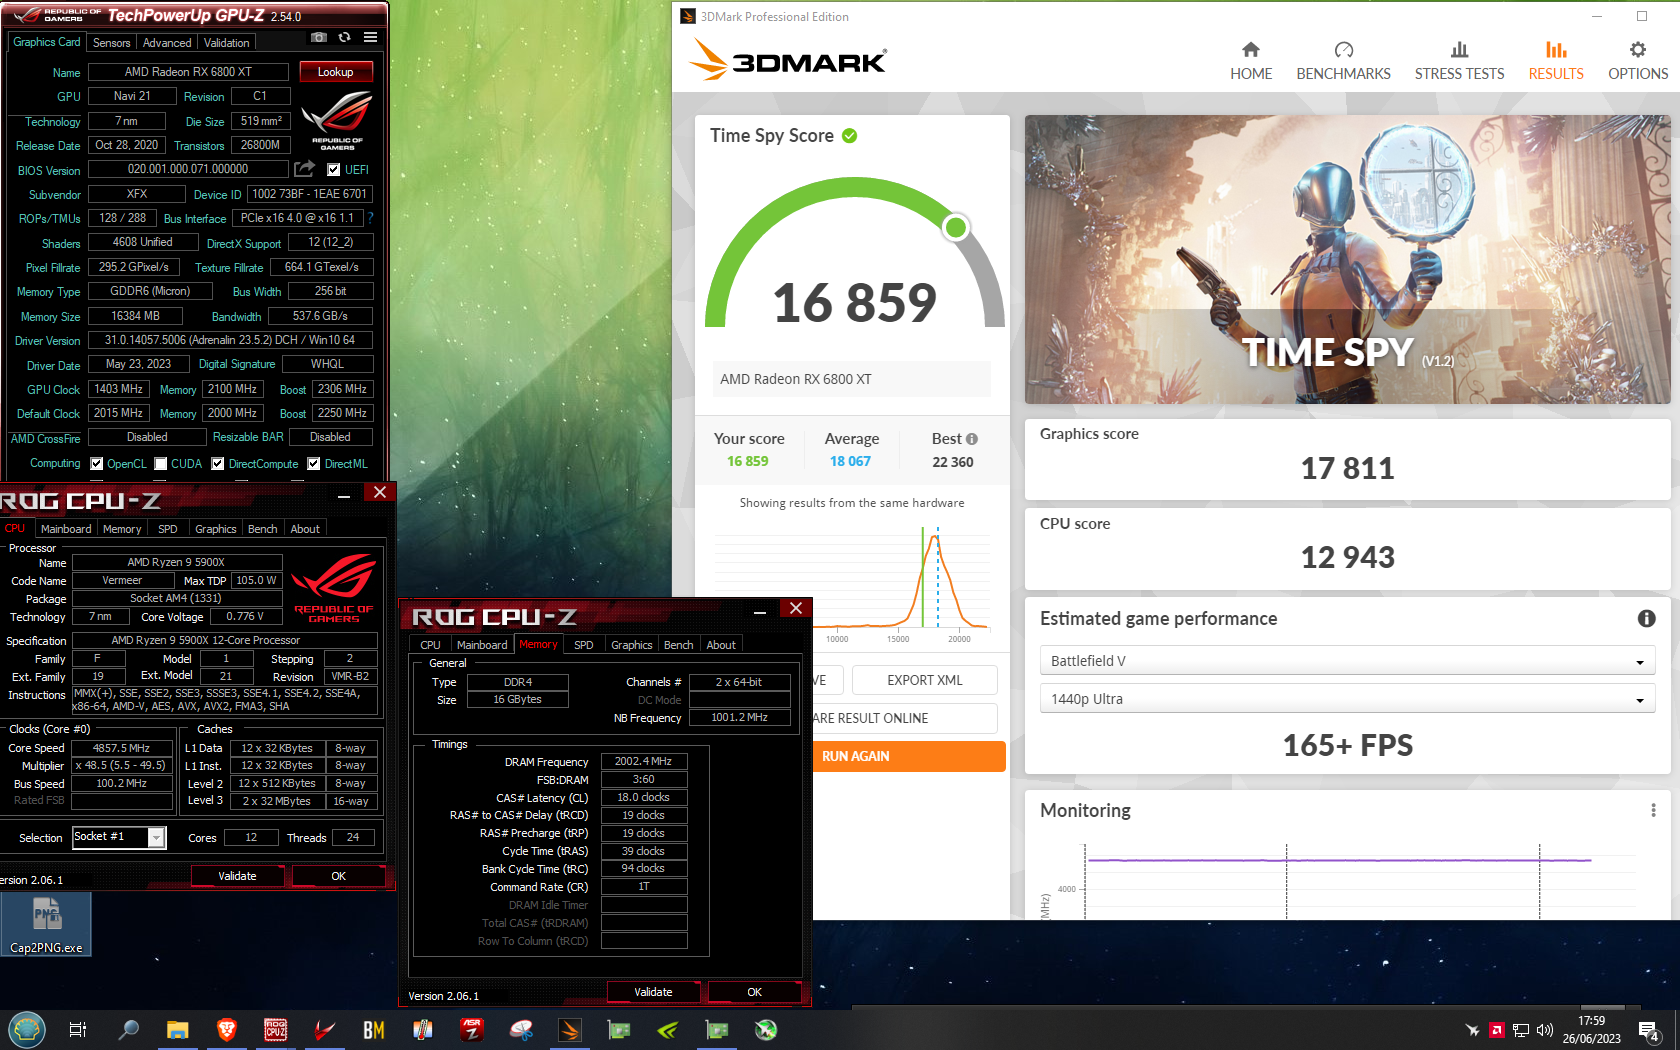Open the NVIDIA taskbar icon
Image resolution: width=1680 pixels, height=1050 pixels.
668,1029
